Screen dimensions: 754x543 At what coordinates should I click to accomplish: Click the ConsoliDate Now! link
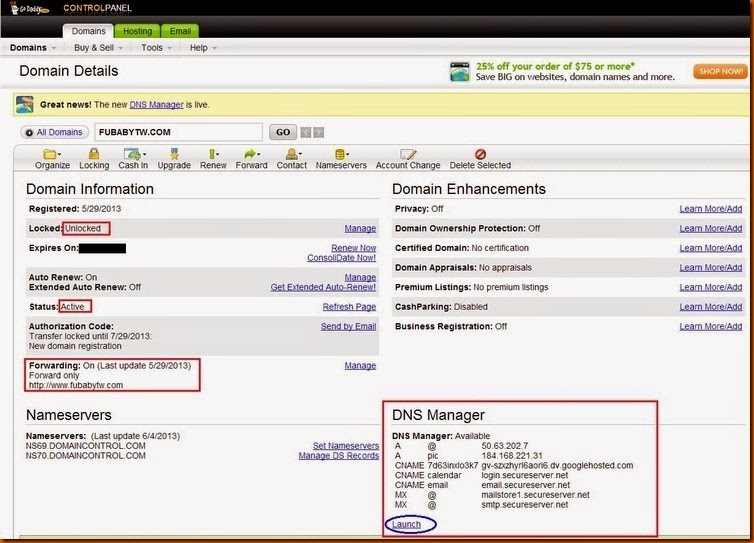tap(341, 258)
